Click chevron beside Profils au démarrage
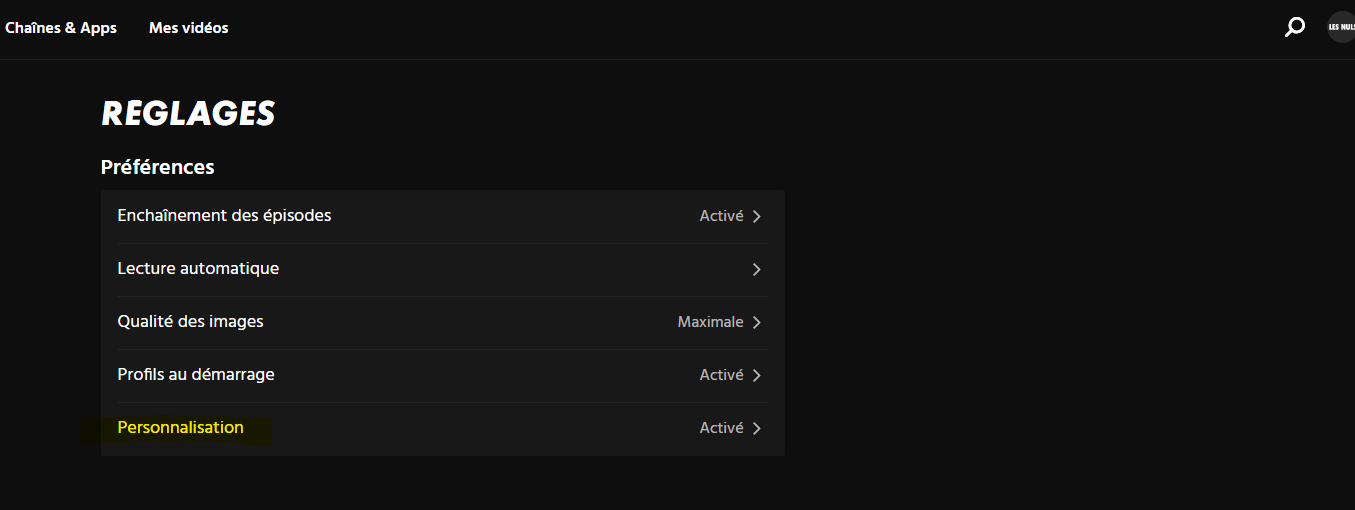This screenshot has width=1355, height=510. tap(757, 375)
